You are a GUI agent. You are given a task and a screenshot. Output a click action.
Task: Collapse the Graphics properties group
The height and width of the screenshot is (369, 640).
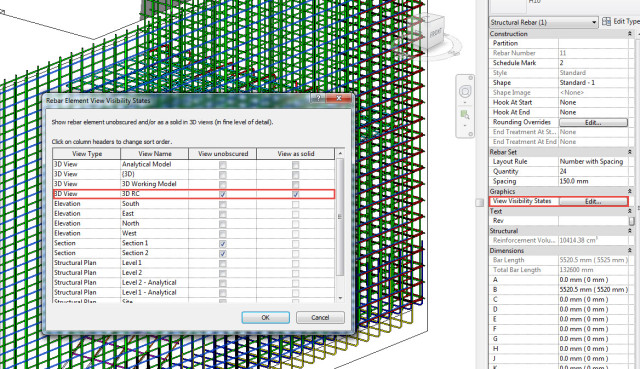629,191
